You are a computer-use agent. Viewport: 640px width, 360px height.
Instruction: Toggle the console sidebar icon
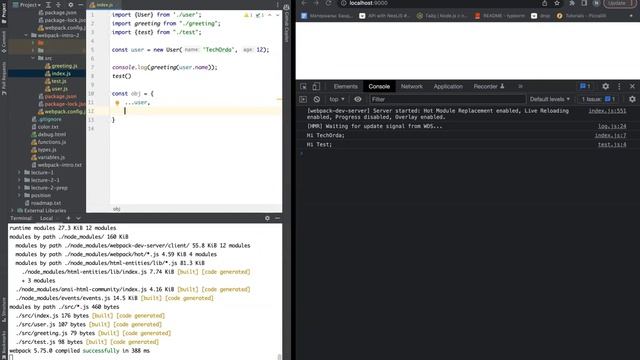coord(303,99)
